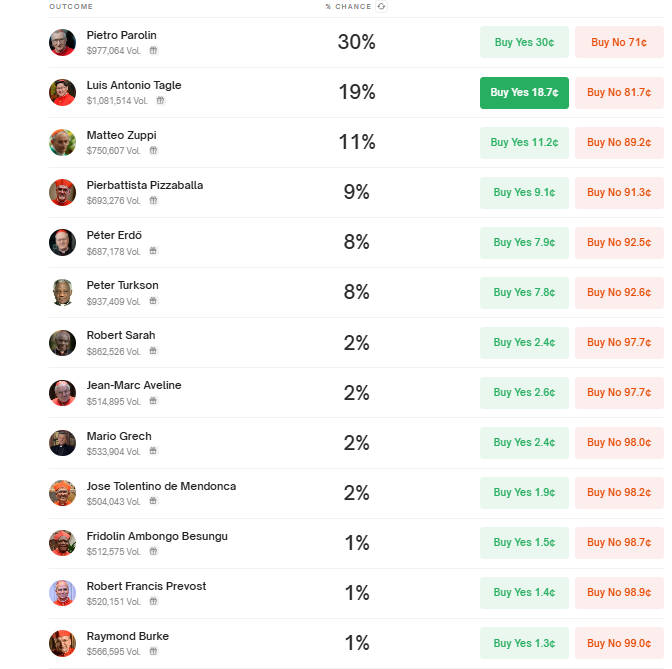Open Pietro Parolin's avatar photo
Image resolution: width=672 pixels, height=669 pixels.
[62, 42]
